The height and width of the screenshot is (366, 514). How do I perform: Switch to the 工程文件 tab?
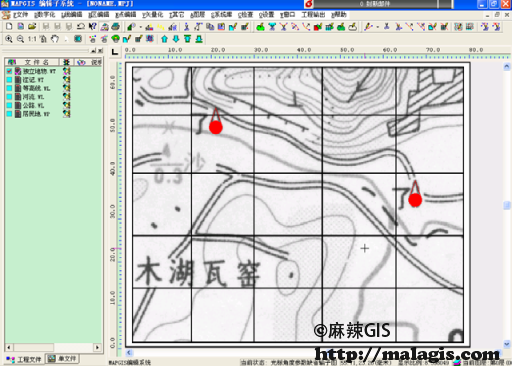[x=24, y=359]
